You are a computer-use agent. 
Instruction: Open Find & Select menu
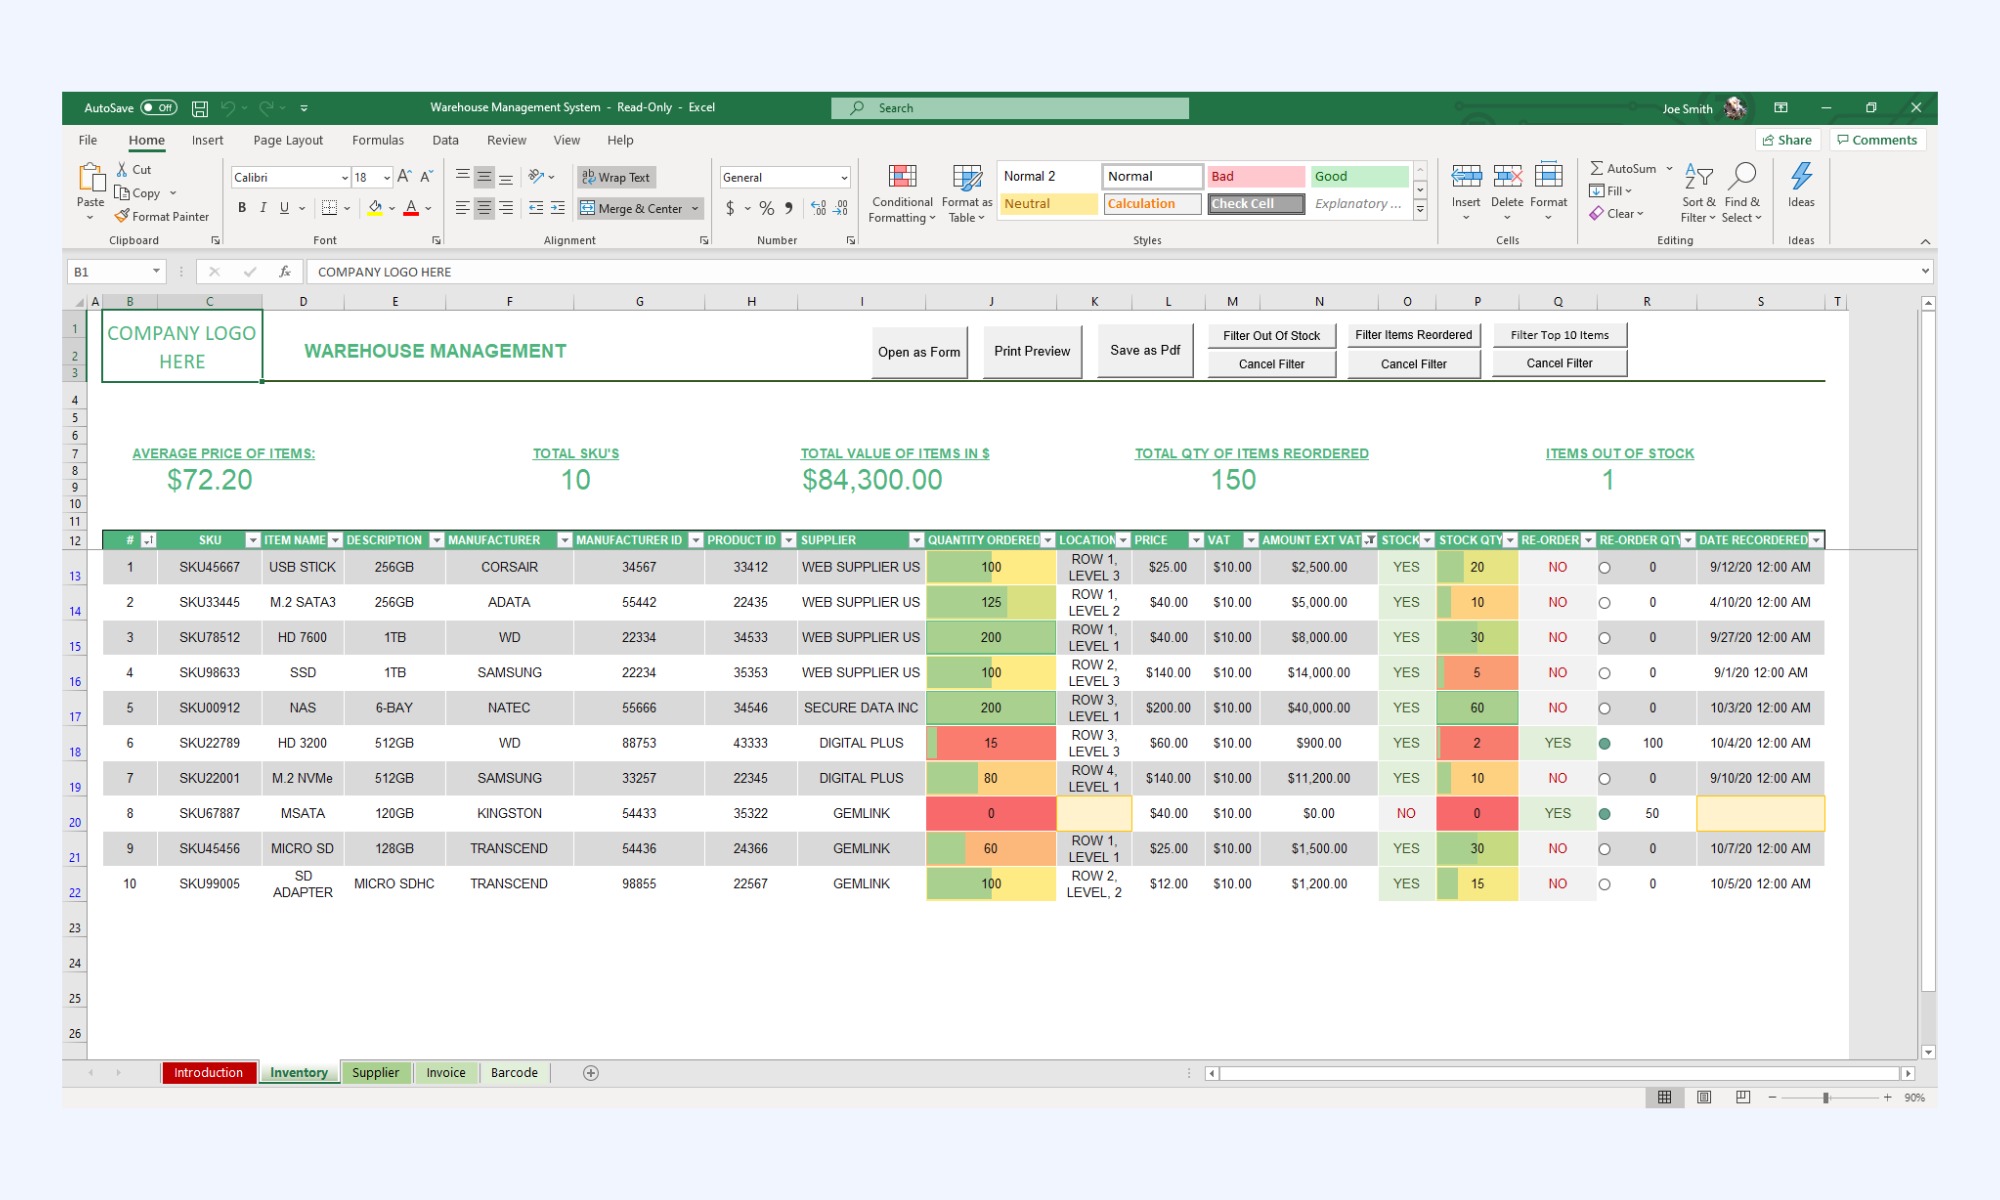coord(1742,194)
